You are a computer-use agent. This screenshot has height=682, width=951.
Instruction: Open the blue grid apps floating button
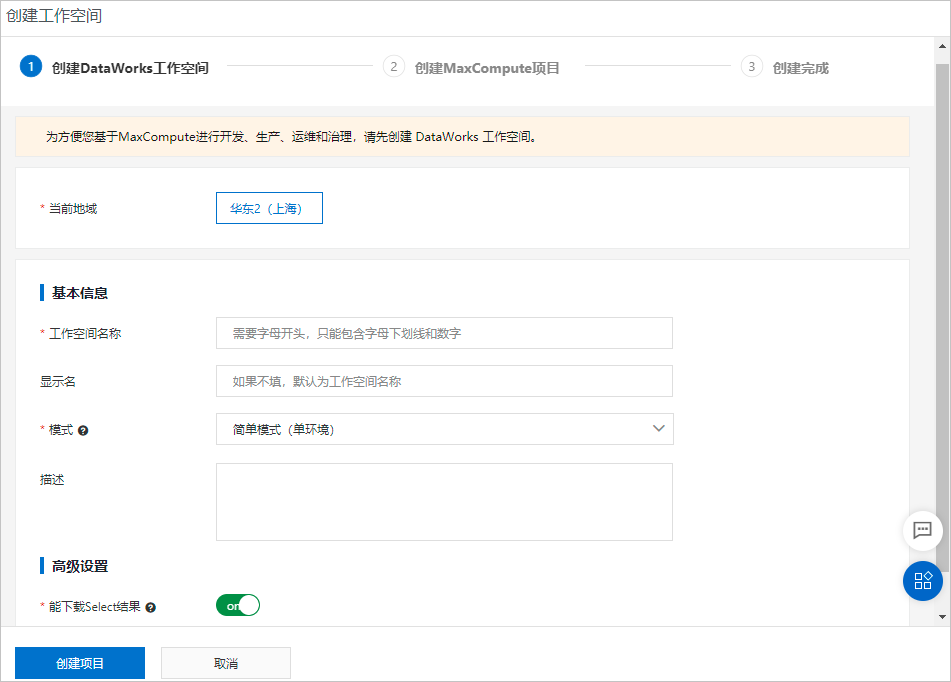(922, 581)
